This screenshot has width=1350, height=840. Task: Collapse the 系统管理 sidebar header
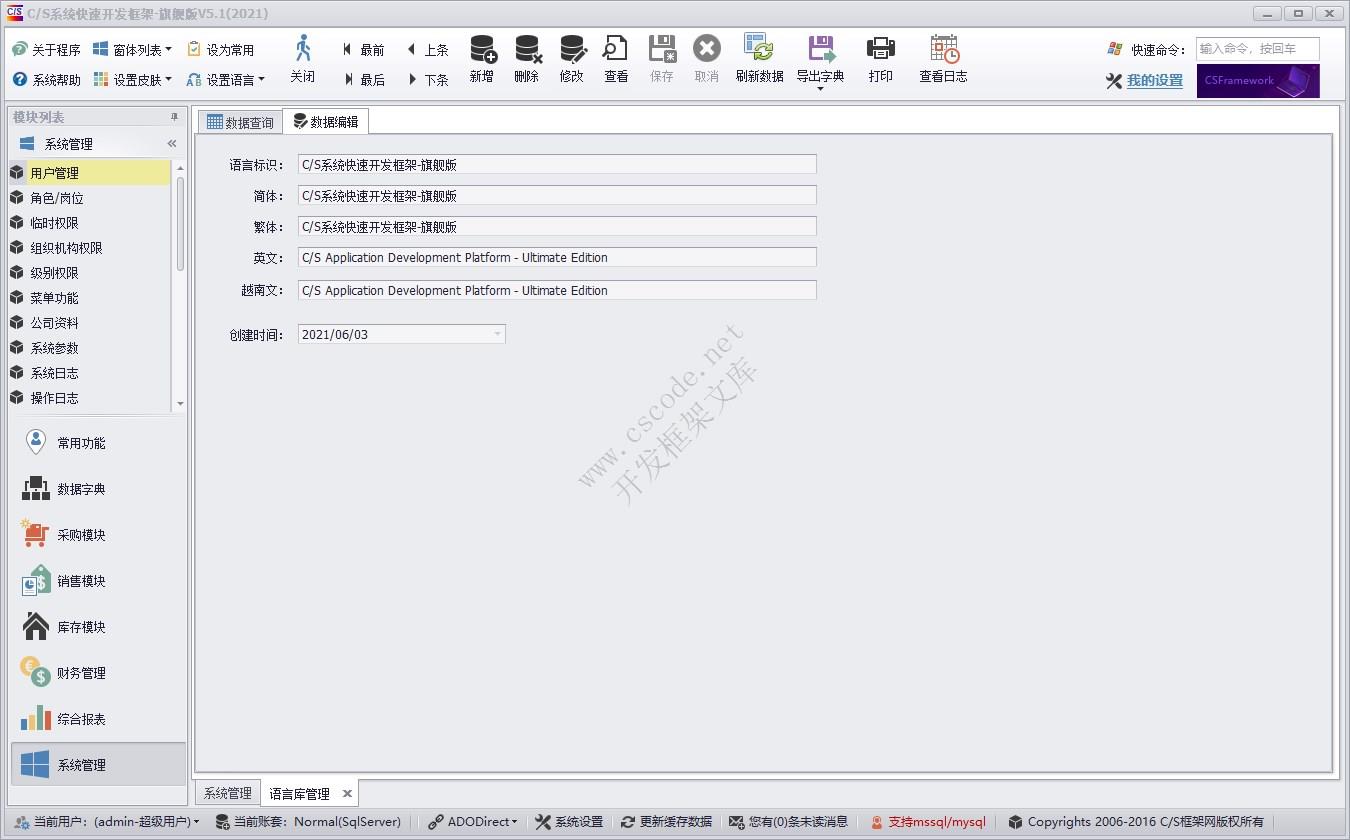click(172, 144)
